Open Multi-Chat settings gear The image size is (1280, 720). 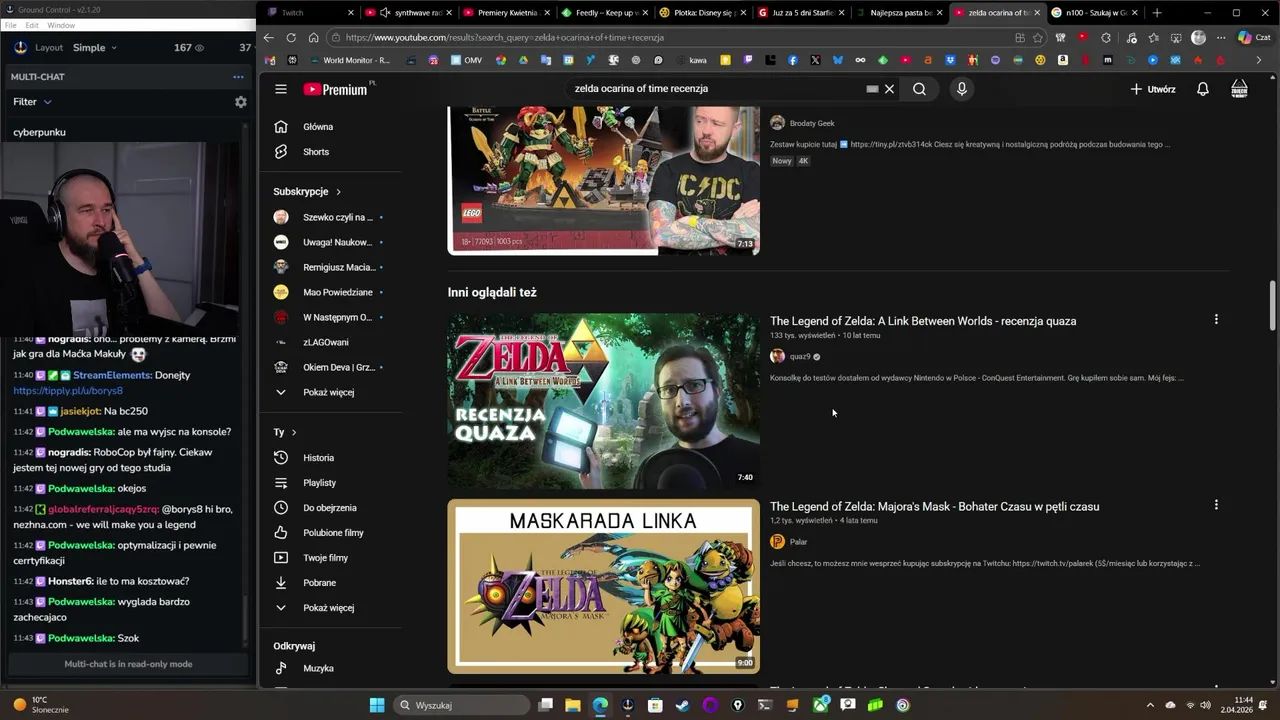[x=240, y=102]
